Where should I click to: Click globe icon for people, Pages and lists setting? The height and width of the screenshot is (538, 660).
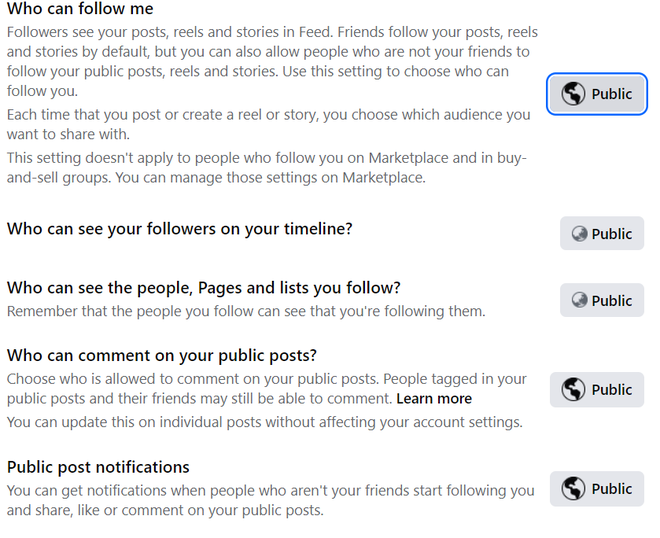(x=579, y=300)
